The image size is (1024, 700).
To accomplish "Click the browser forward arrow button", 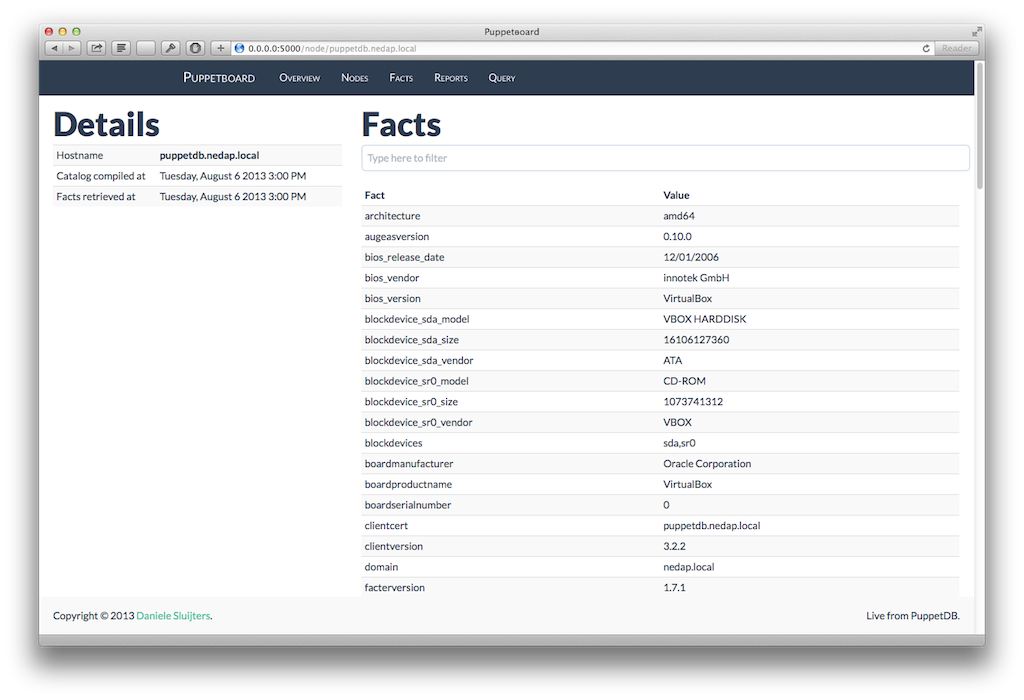I will pyautogui.click(x=71, y=48).
